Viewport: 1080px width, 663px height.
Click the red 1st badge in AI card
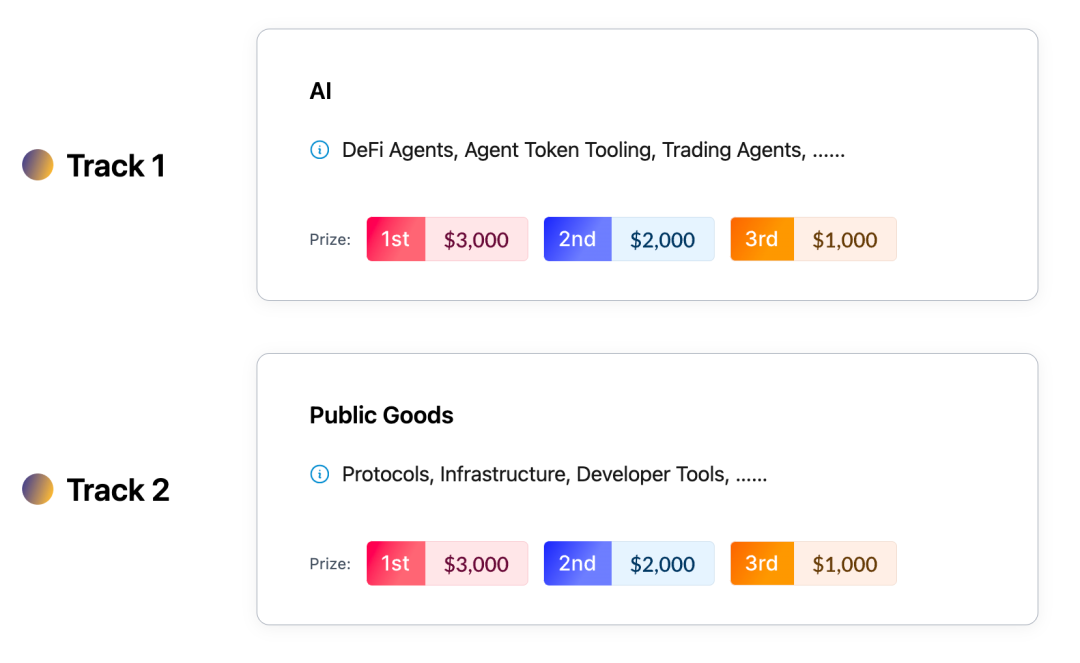(396, 240)
